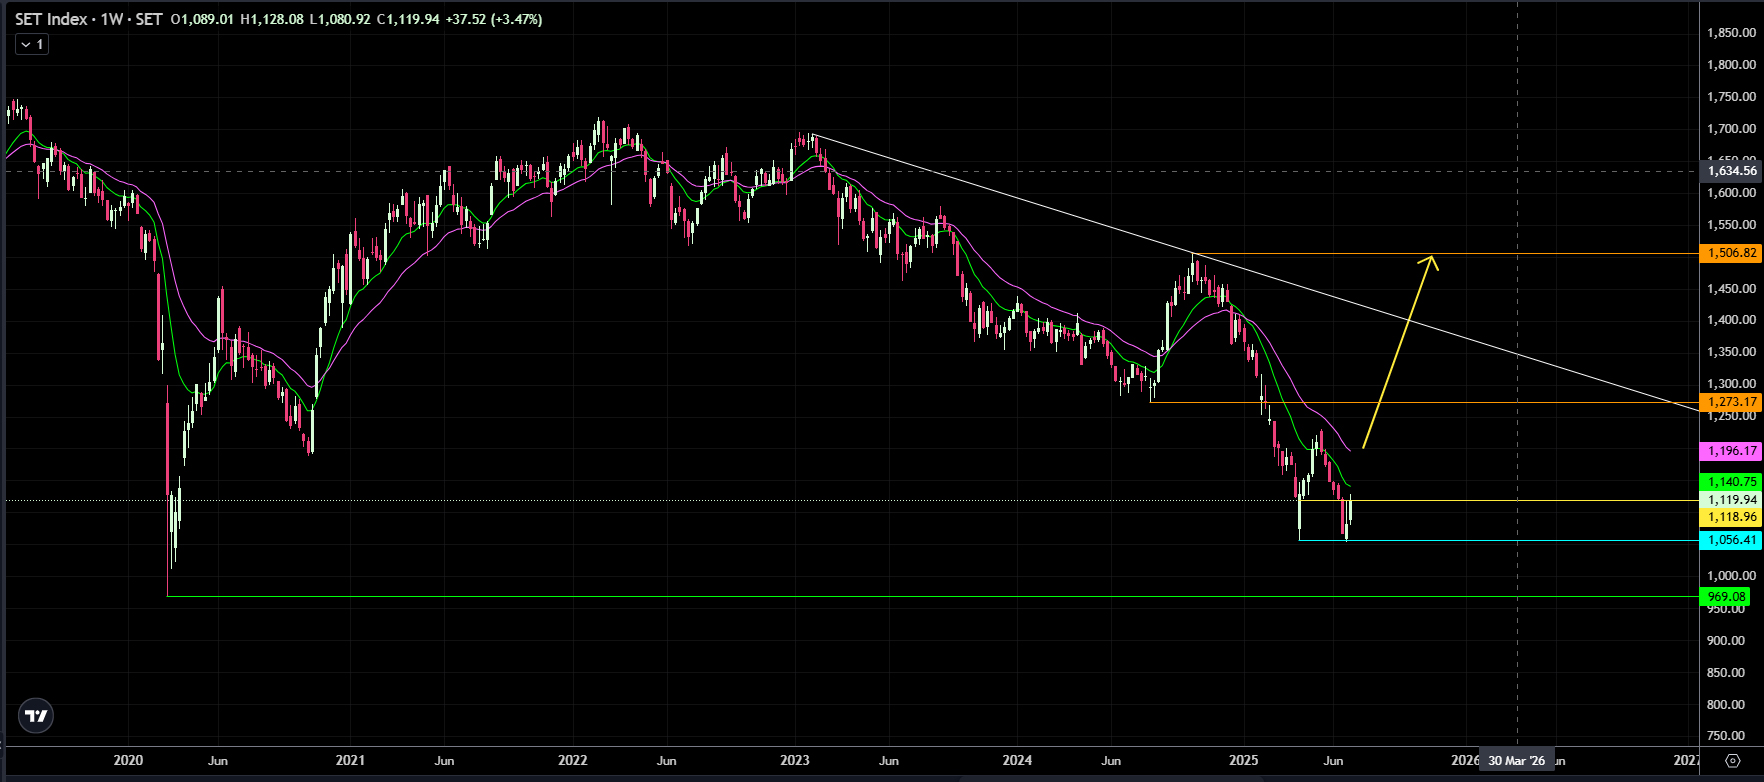Click the 2025 year label on time axis

tap(1243, 761)
